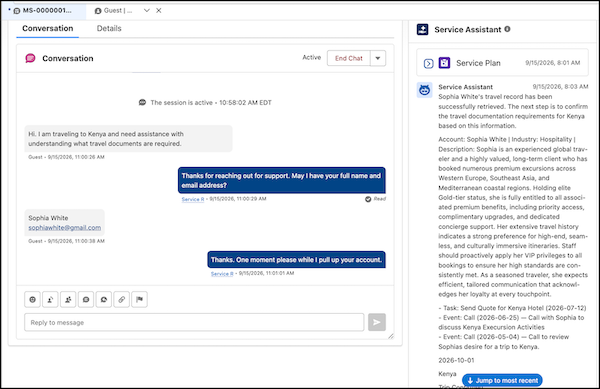Image resolution: width=600 pixels, height=389 pixels.
Task: Click the Service Assistant panel icon
Action: click(x=422, y=29)
